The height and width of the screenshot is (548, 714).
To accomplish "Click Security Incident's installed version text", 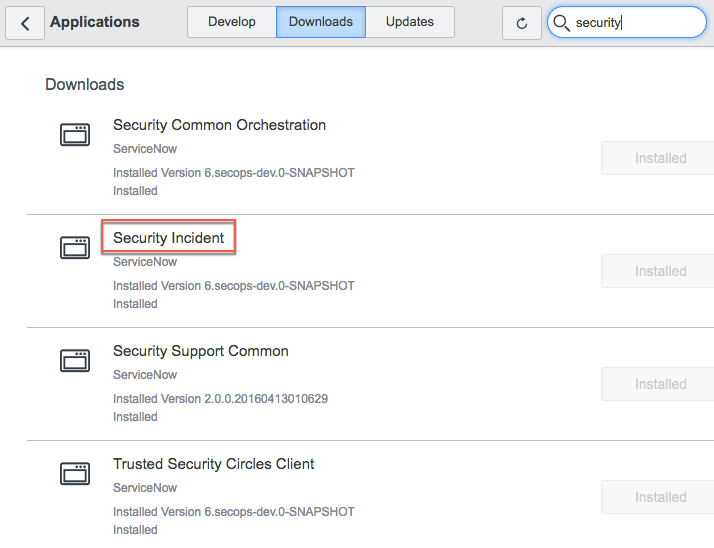I will tap(234, 286).
